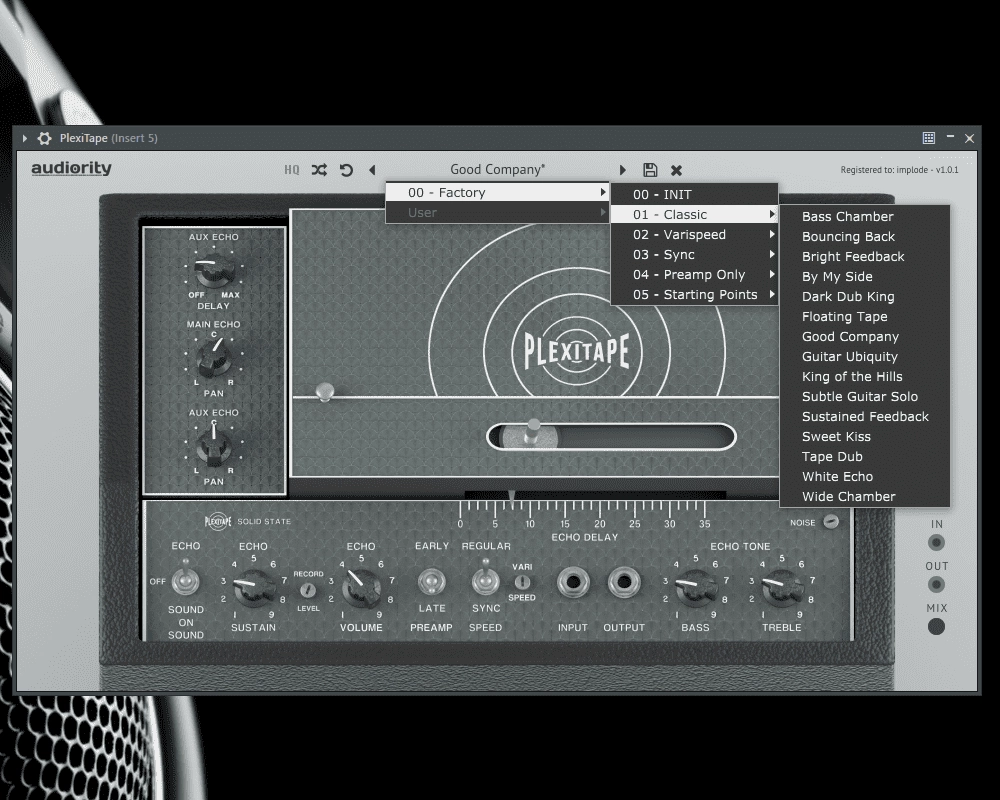The image size is (1000, 800).
Task: Load the Bouncing Back preset
Action: (865, 237)
